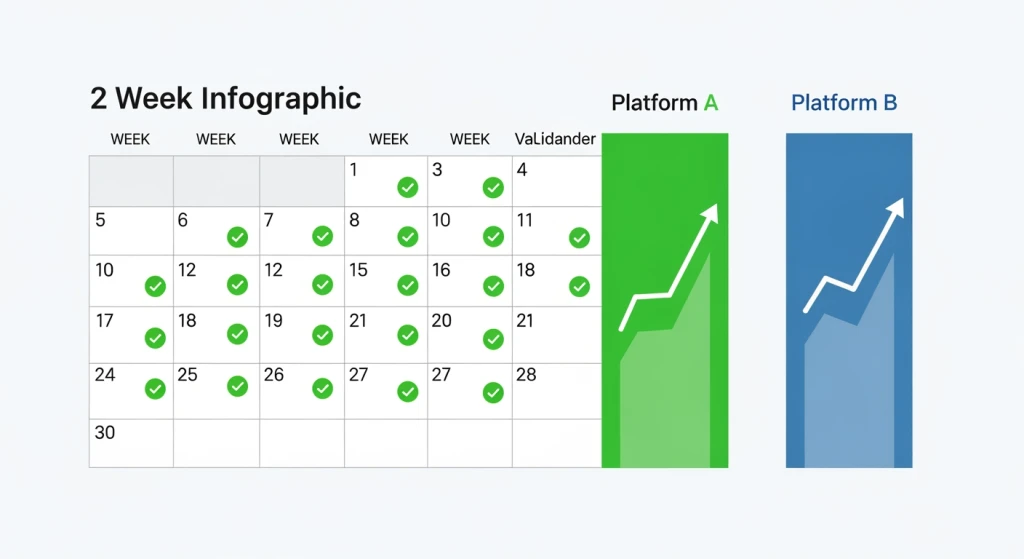This screenshot has height=559, width=1024.
Task: Select the ValiDander column header
Action: [555, 139]
